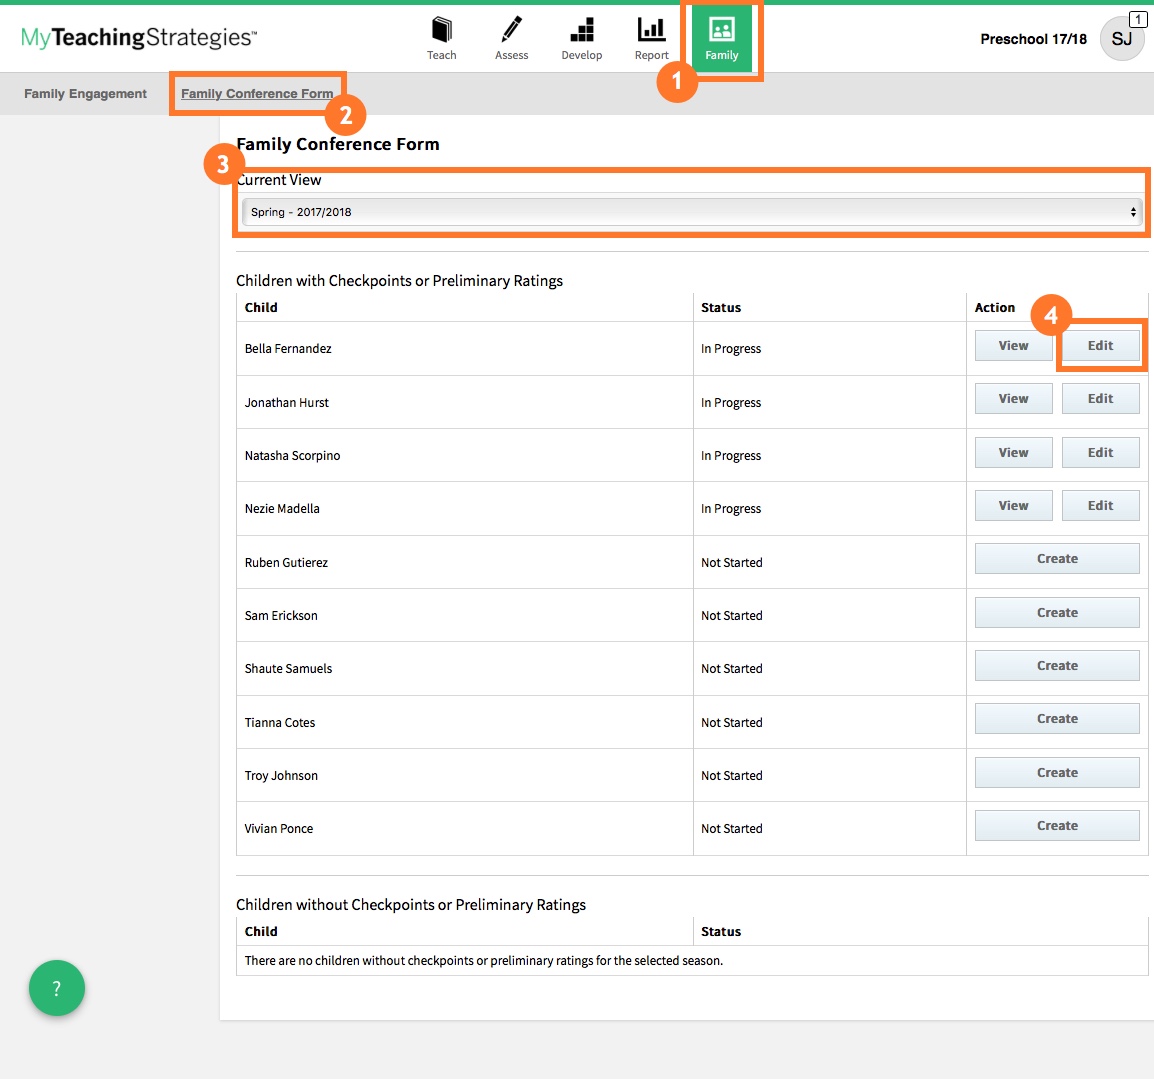Click the MyTeachingStrategies logo

coord(139,38)
